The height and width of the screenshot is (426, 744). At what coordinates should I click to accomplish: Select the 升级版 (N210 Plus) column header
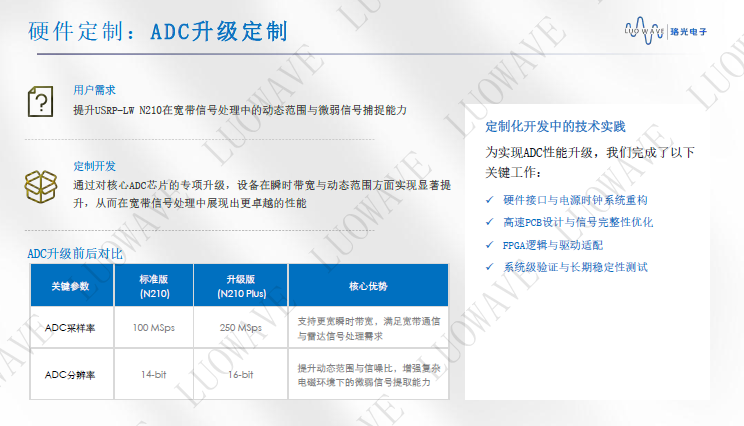(237, 287)
